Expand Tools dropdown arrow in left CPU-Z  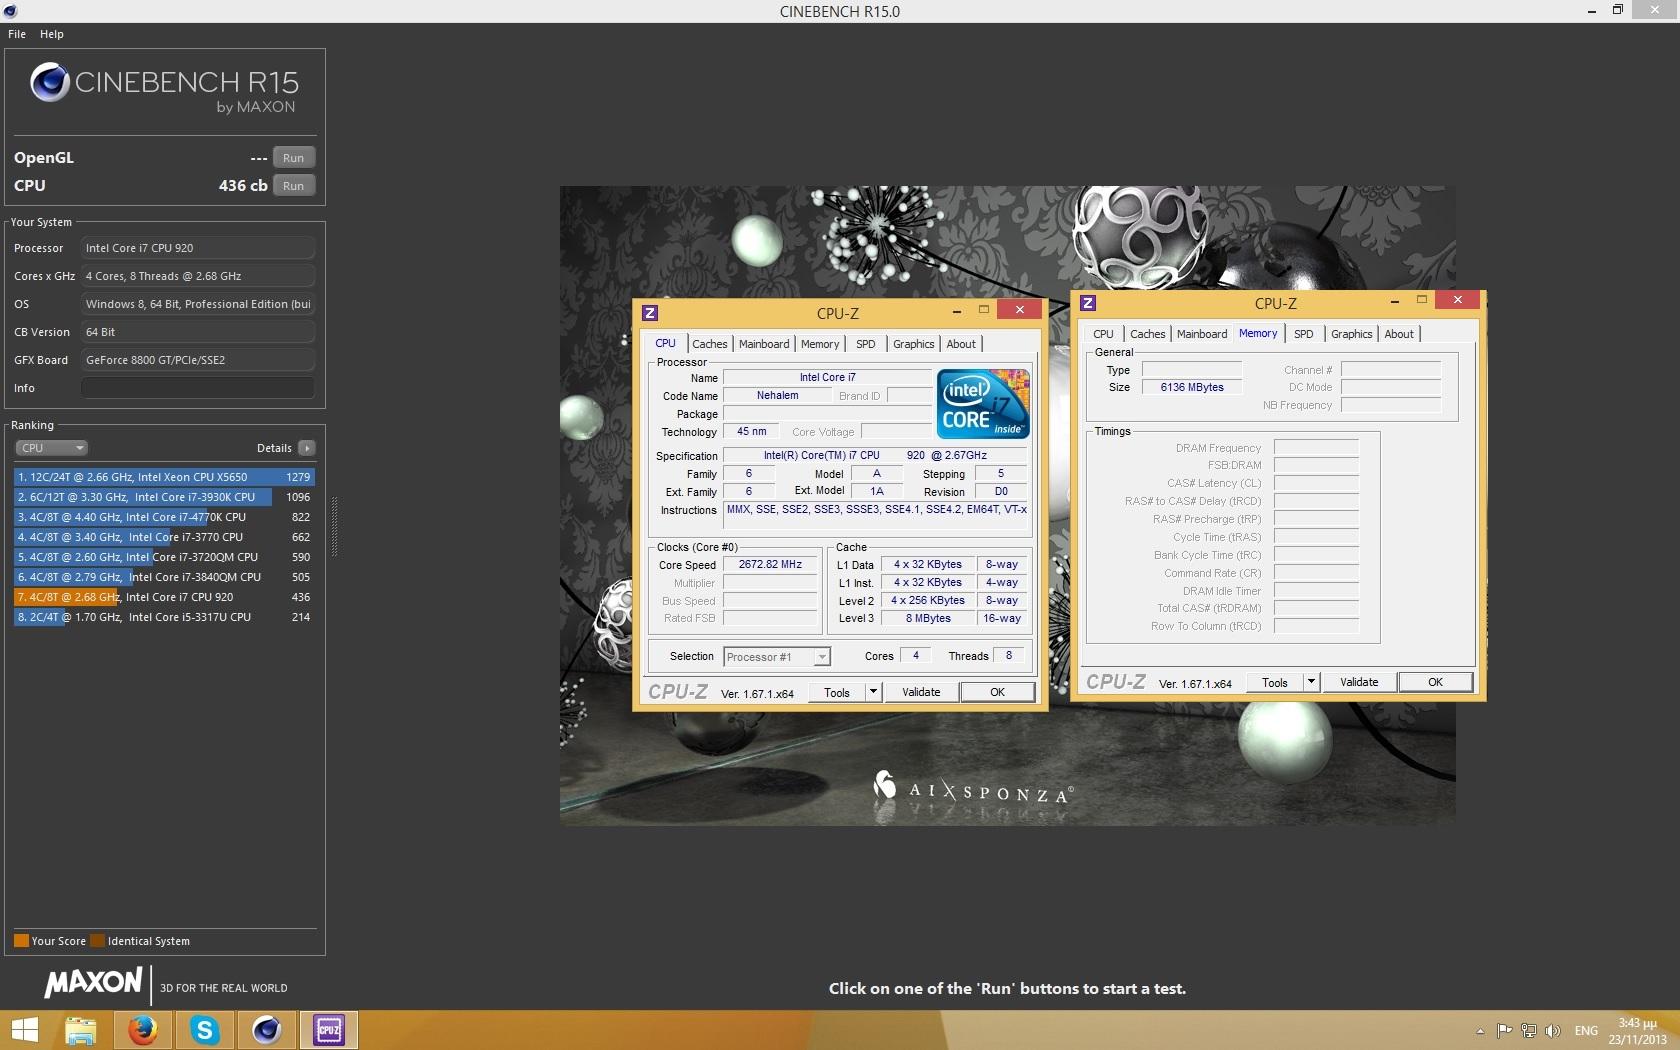pos(873,692)
